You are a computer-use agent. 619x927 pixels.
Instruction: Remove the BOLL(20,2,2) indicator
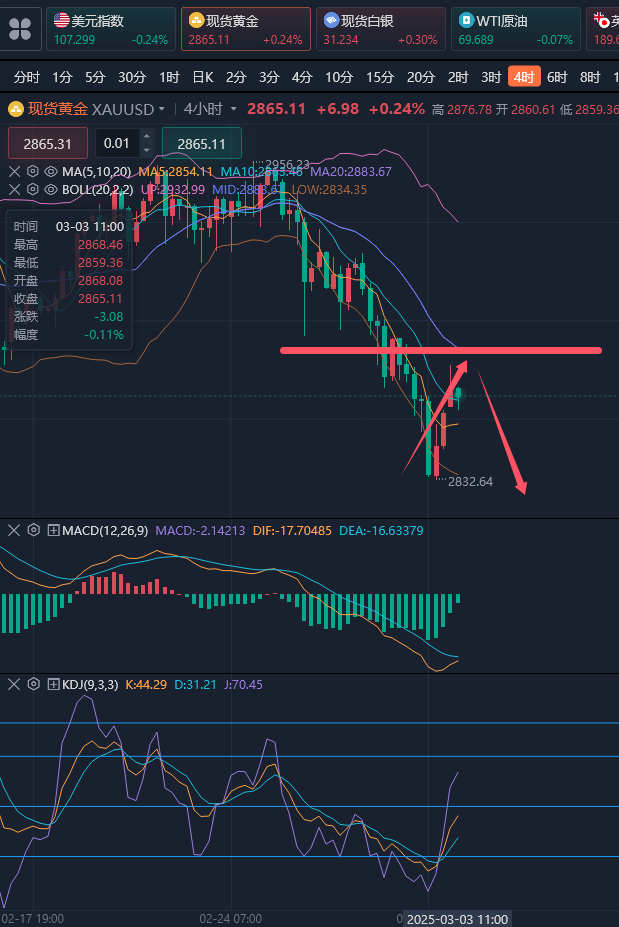[x=15, y=190]
